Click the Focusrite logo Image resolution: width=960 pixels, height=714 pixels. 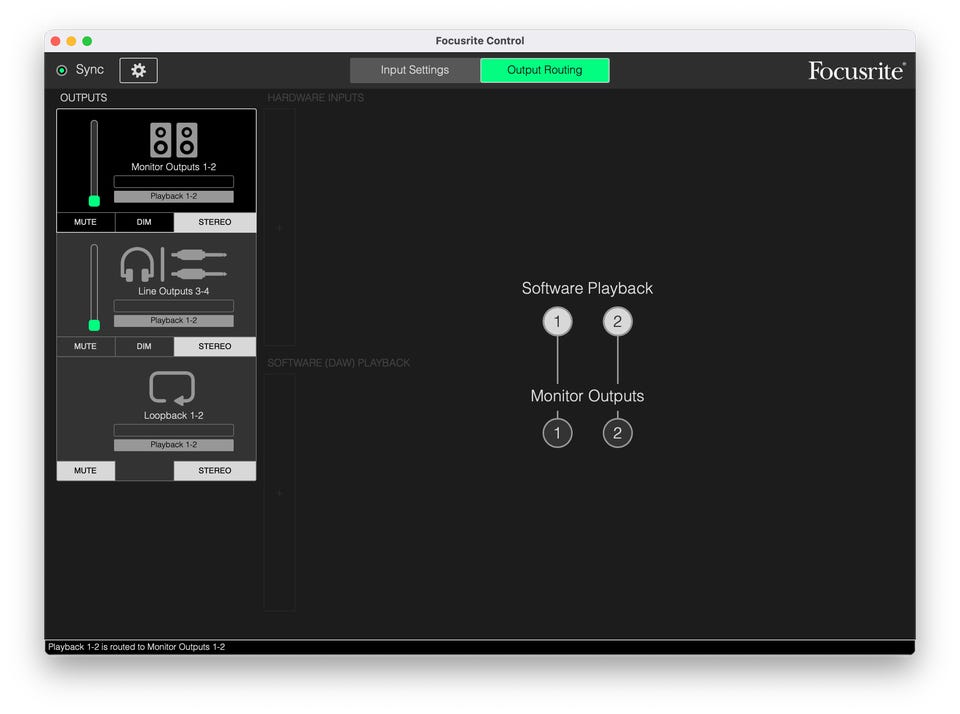(857, 70)
